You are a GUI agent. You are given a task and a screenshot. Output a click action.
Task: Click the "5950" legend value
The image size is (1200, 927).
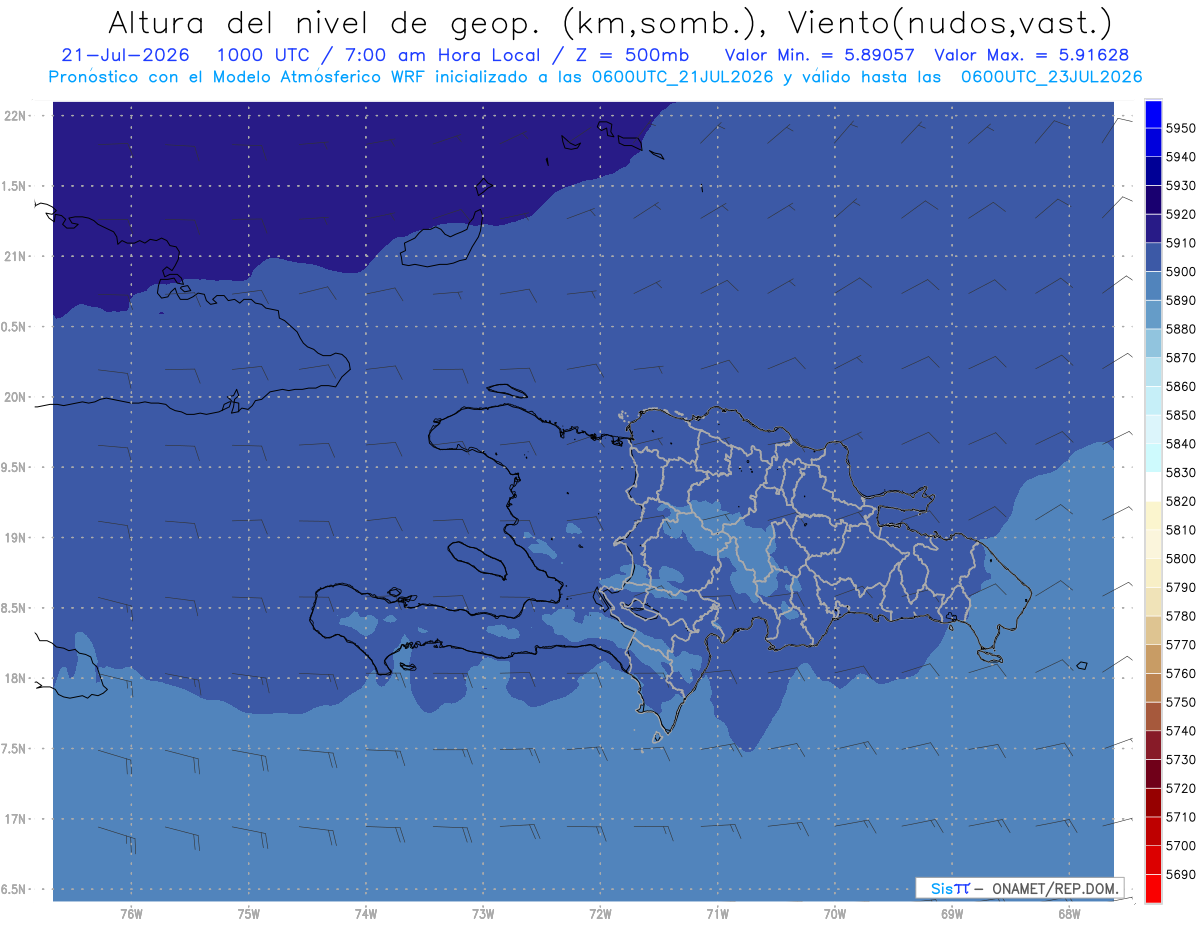pos(1180,128)
